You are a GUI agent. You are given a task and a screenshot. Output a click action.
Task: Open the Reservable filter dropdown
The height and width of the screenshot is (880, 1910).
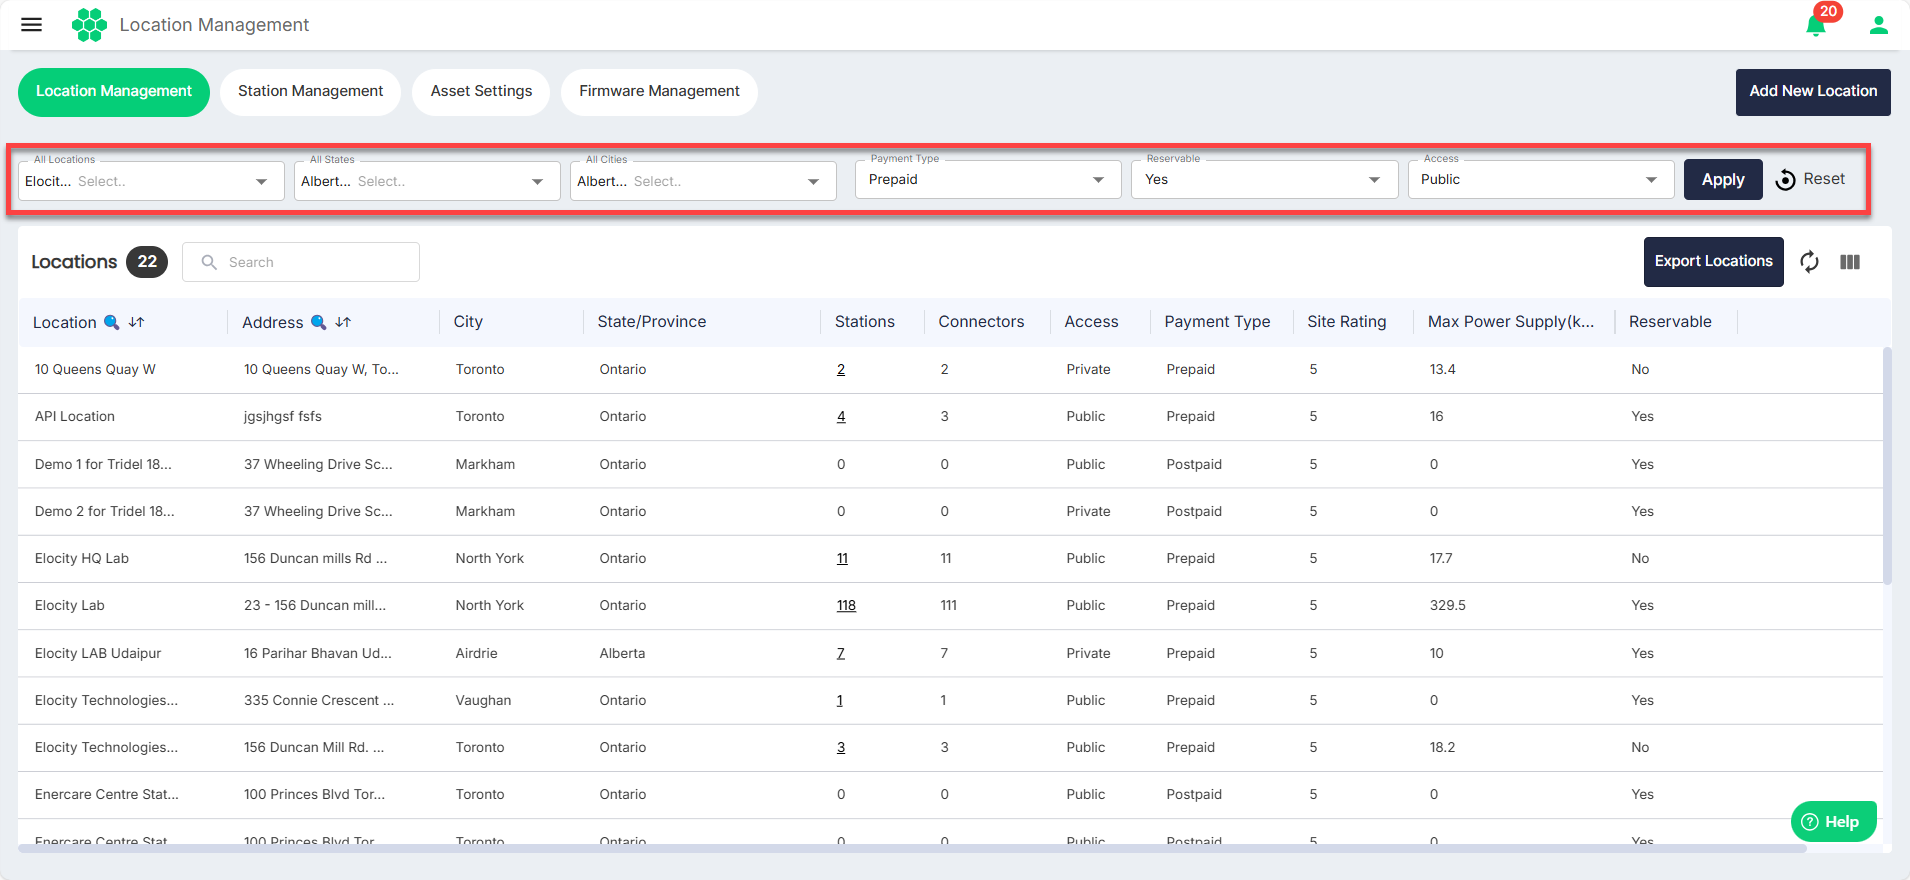click(1265, 180)
